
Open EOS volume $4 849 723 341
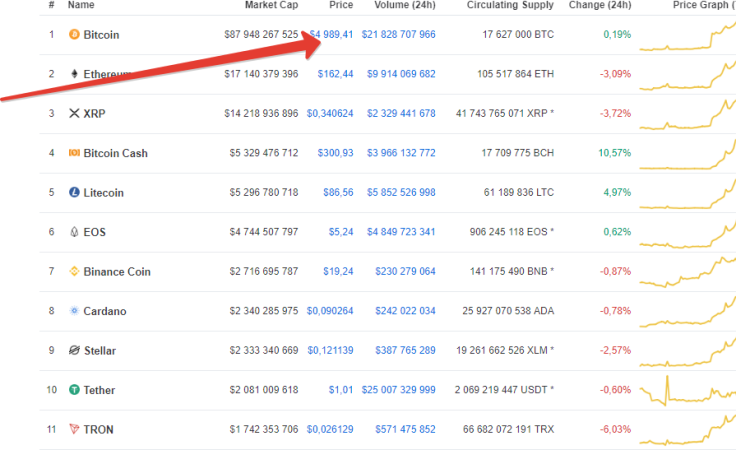[401, 231]
